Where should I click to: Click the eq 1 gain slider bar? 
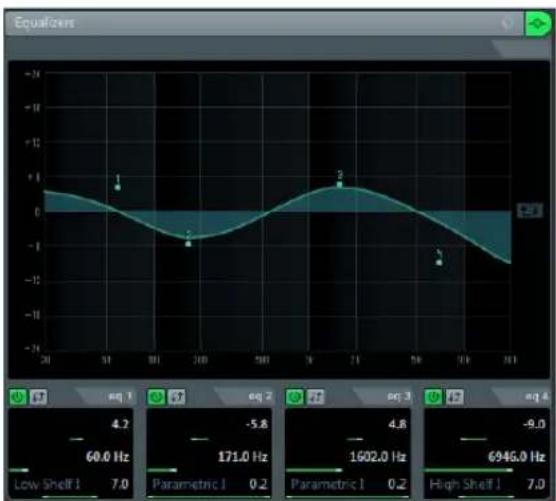click(77, 439)
